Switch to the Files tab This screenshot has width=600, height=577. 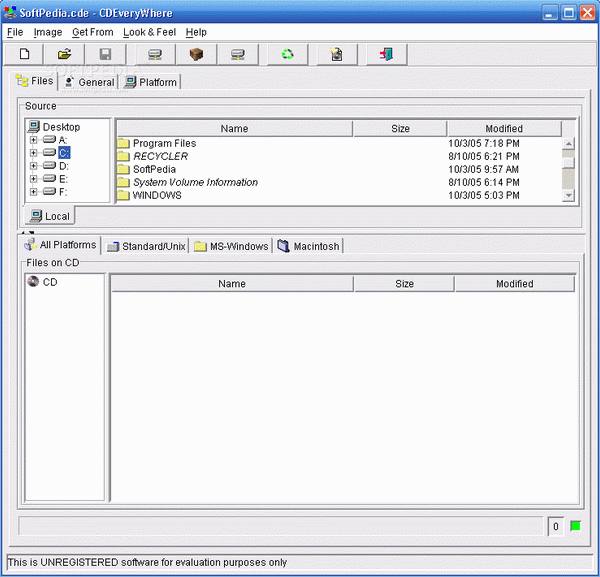coord(35,81)
